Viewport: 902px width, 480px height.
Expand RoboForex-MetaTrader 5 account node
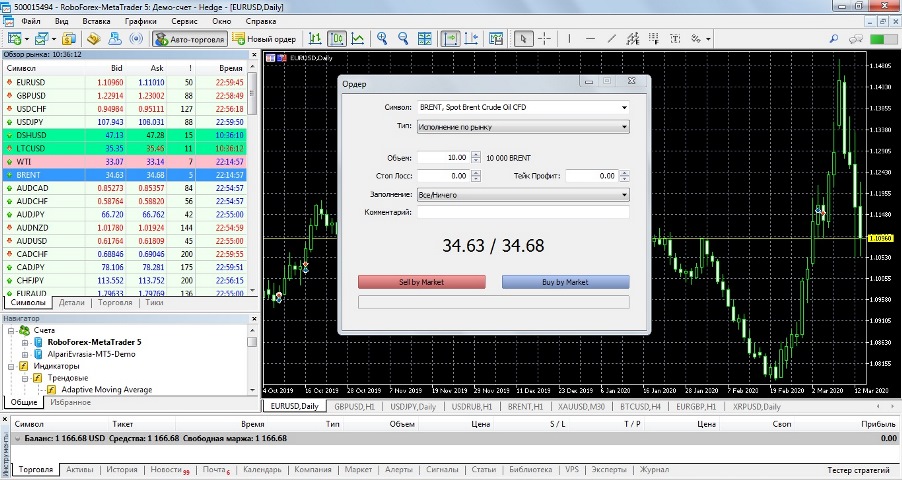point(25,342)
